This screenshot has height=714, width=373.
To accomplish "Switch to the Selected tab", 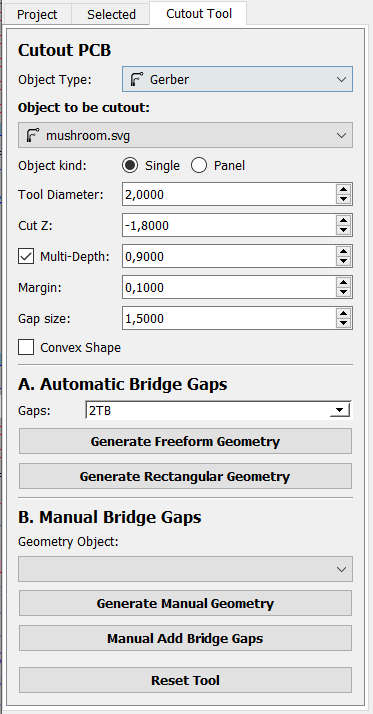I will (x=111, y=15).
